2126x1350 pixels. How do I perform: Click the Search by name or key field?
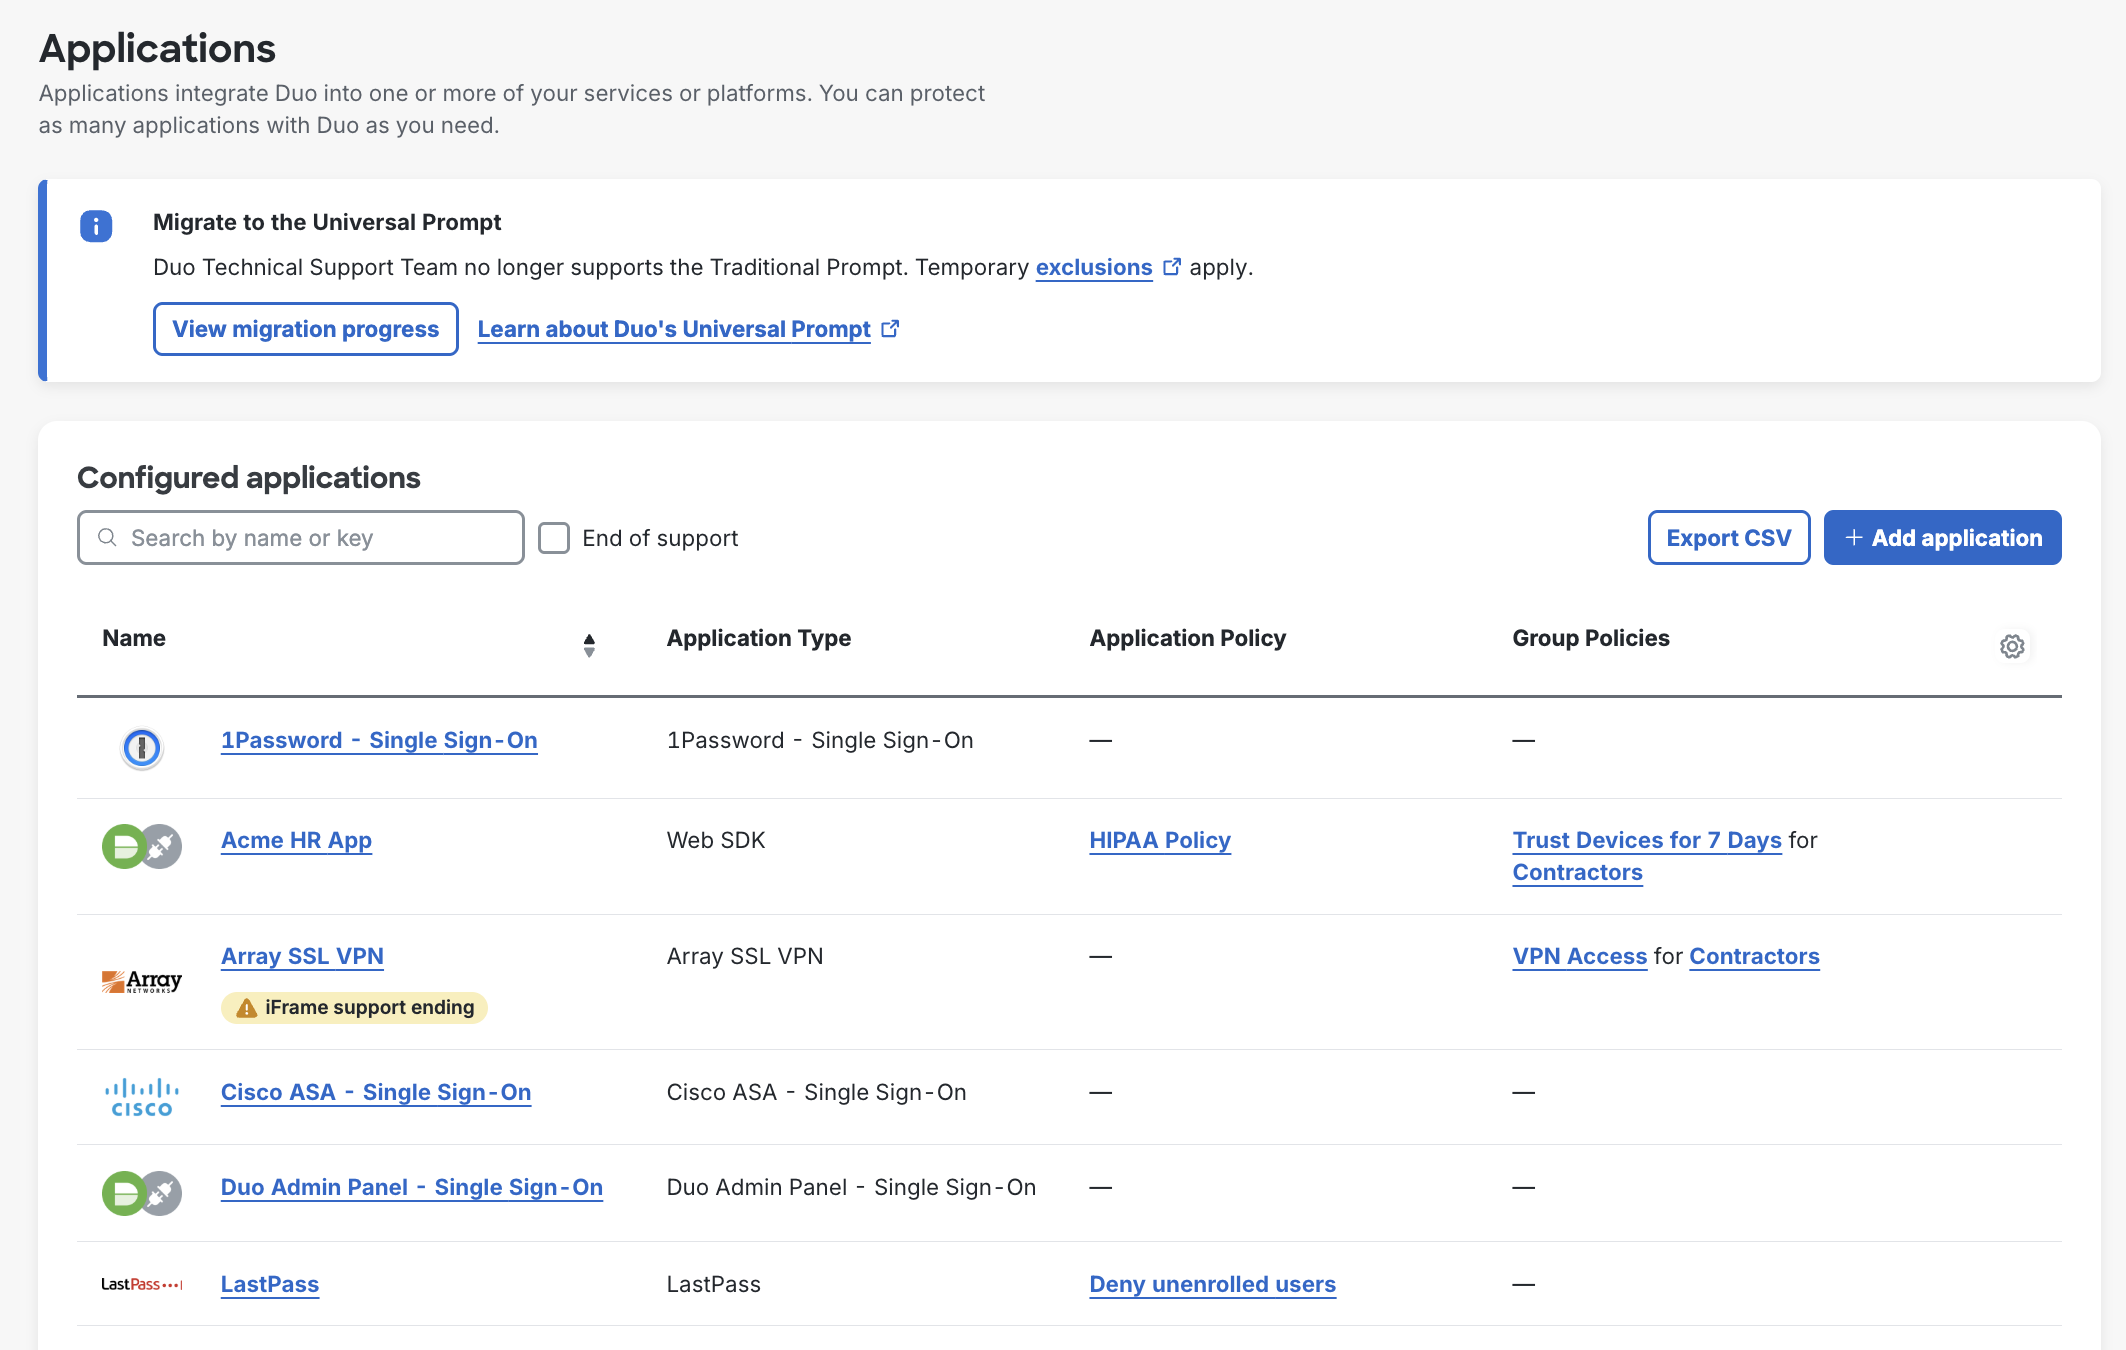pyautogui.click(x=301, y=538)
